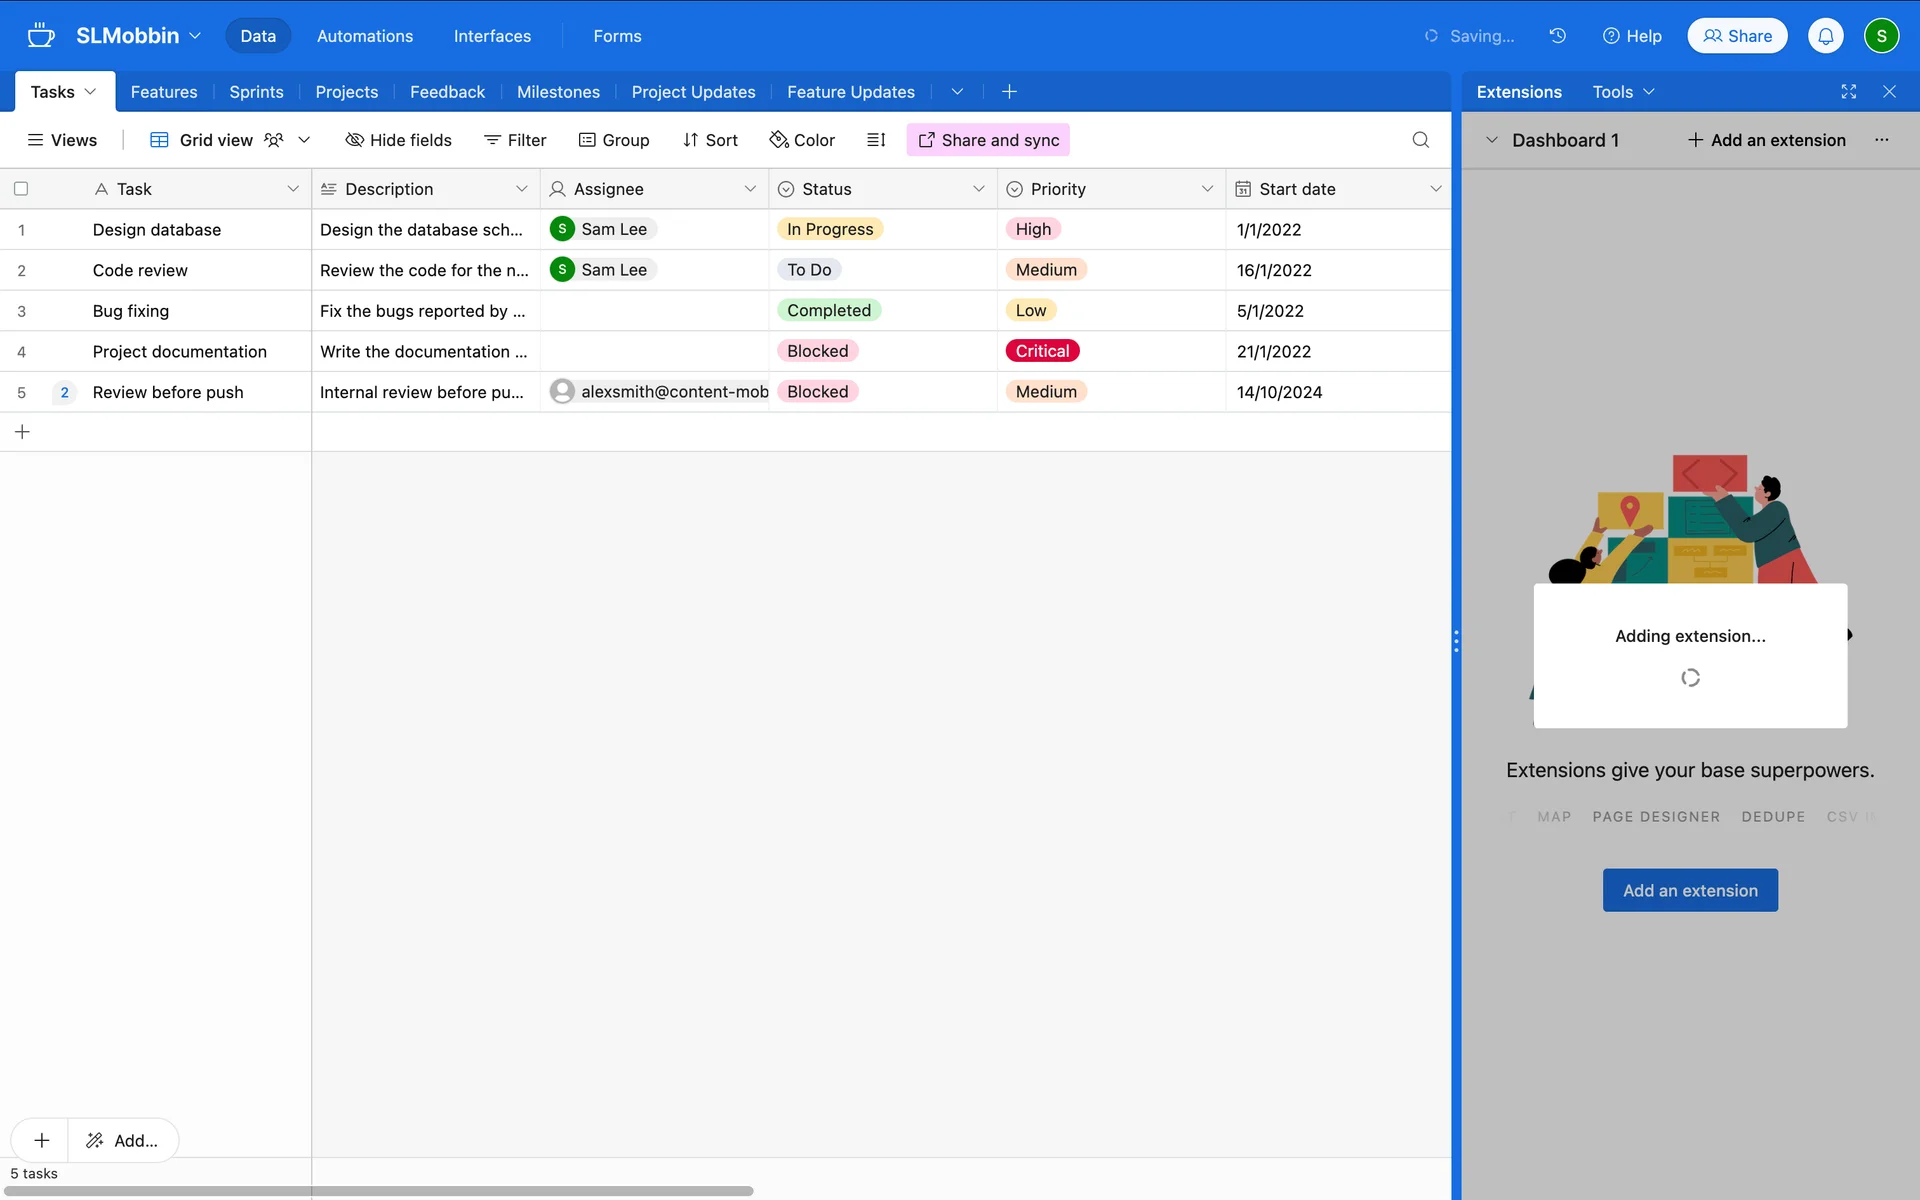Switch to the Milestones table tab
Screen dimensions: 1920x1200
[558, 92]
